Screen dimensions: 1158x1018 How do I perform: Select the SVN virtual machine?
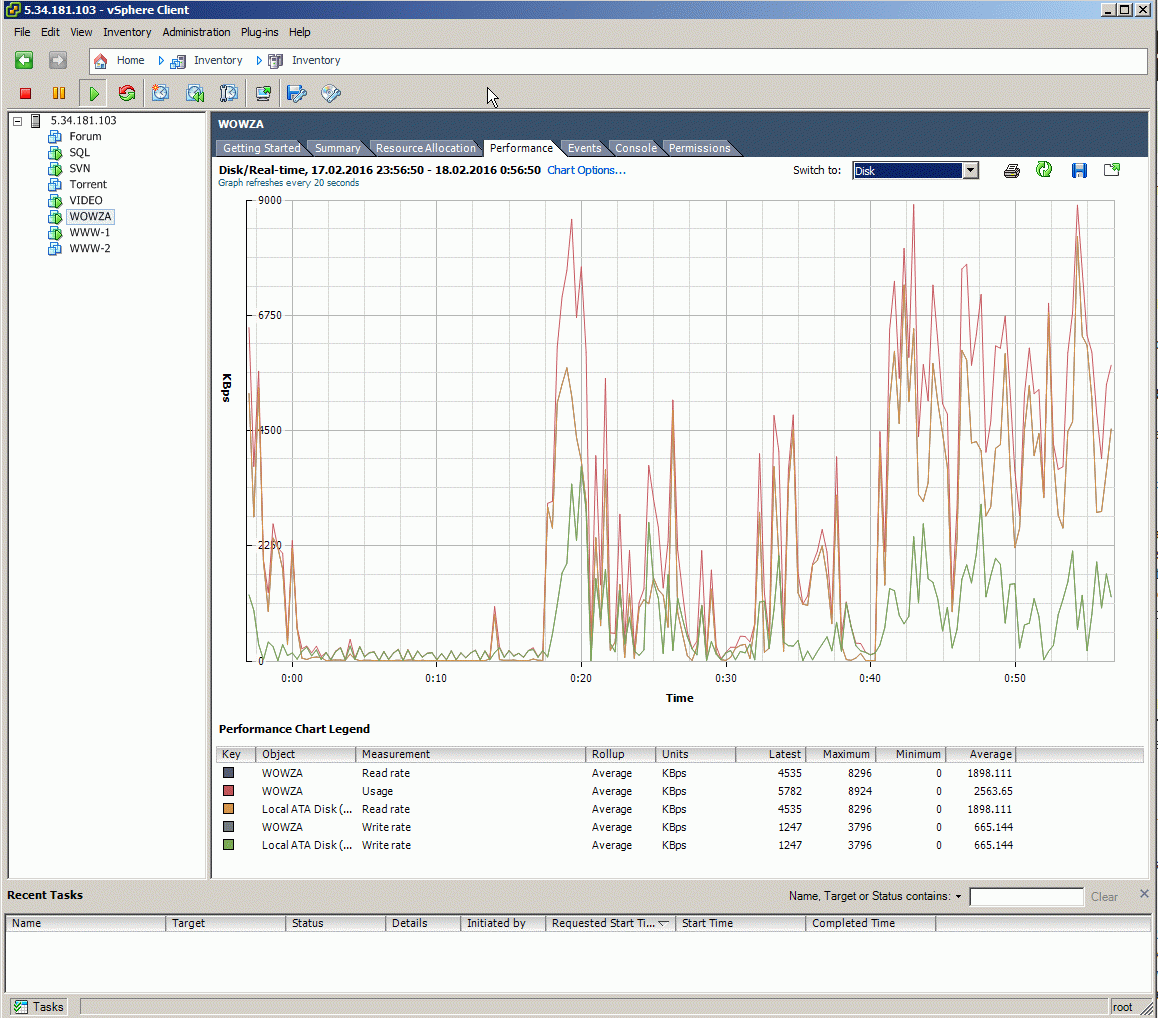tap(80, 168)
